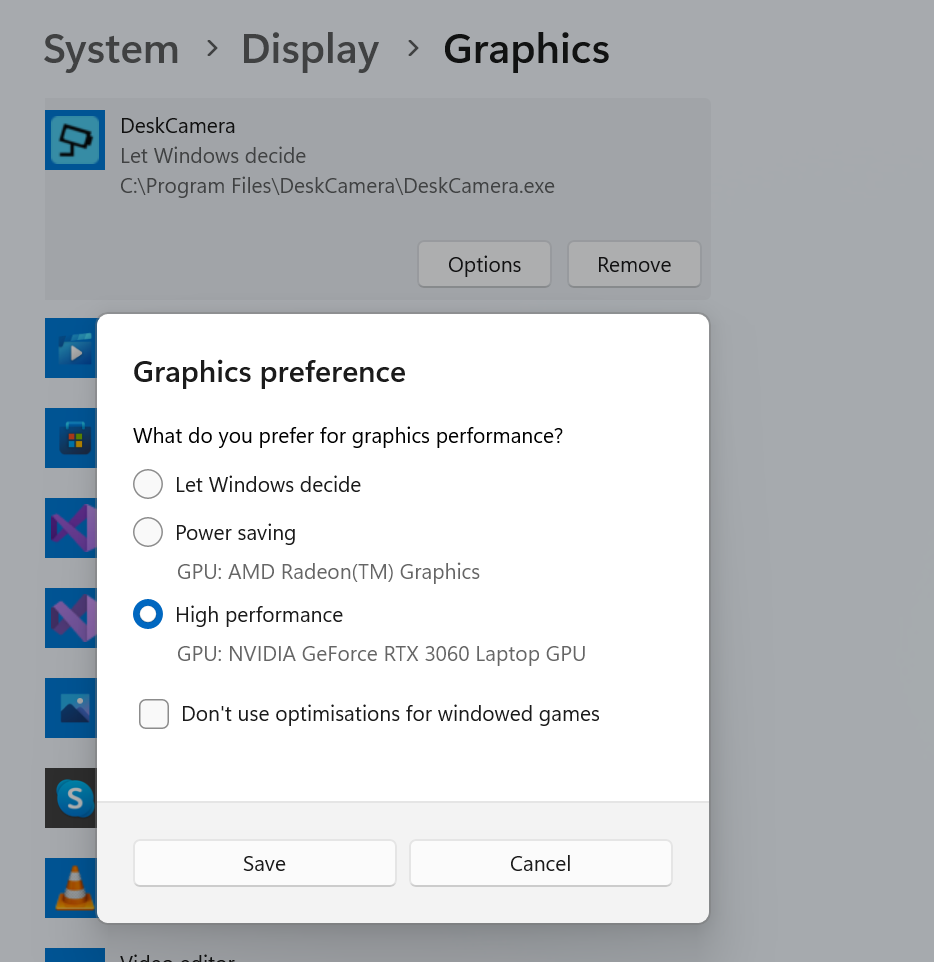Viewport: 934px width, 962px height.
Task: Remove DeskCamera from the list
Action: click(634, 265)
